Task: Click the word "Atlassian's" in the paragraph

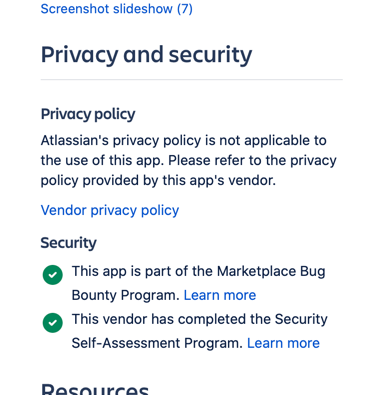Action: [75, 141]
